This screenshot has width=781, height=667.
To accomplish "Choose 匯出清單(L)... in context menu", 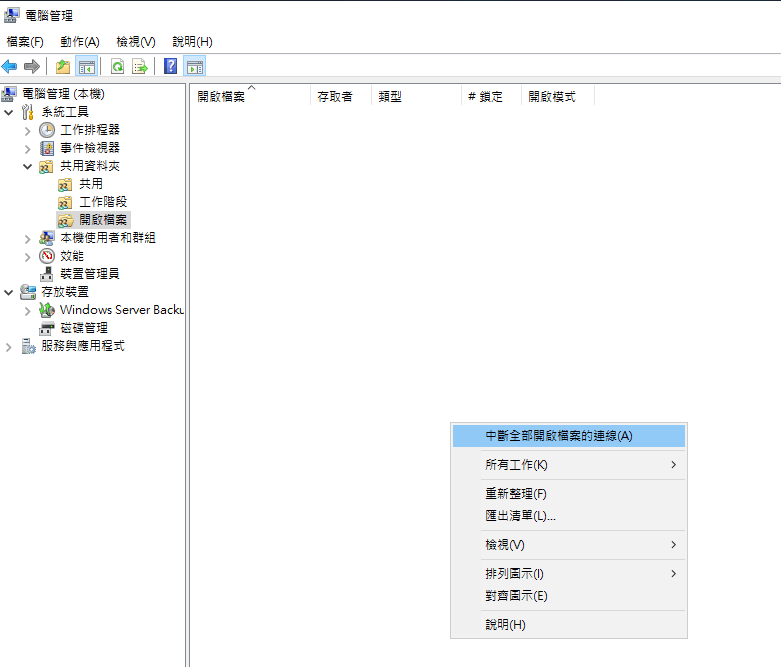I will 569,516.
